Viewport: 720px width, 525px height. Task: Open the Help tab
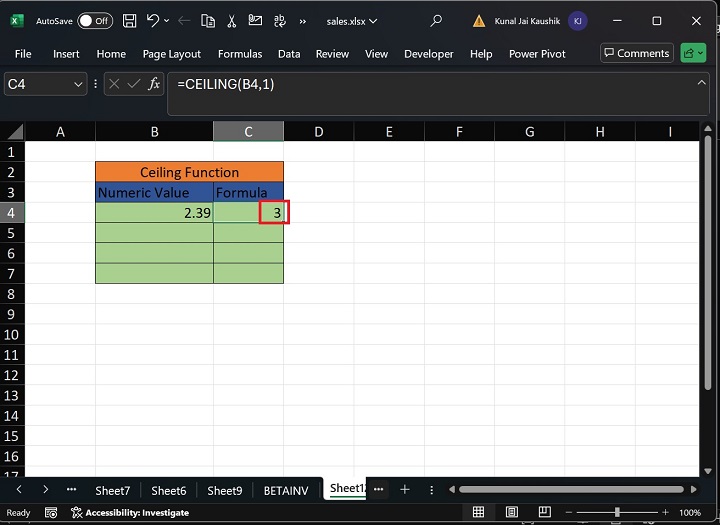coord(481,54)
